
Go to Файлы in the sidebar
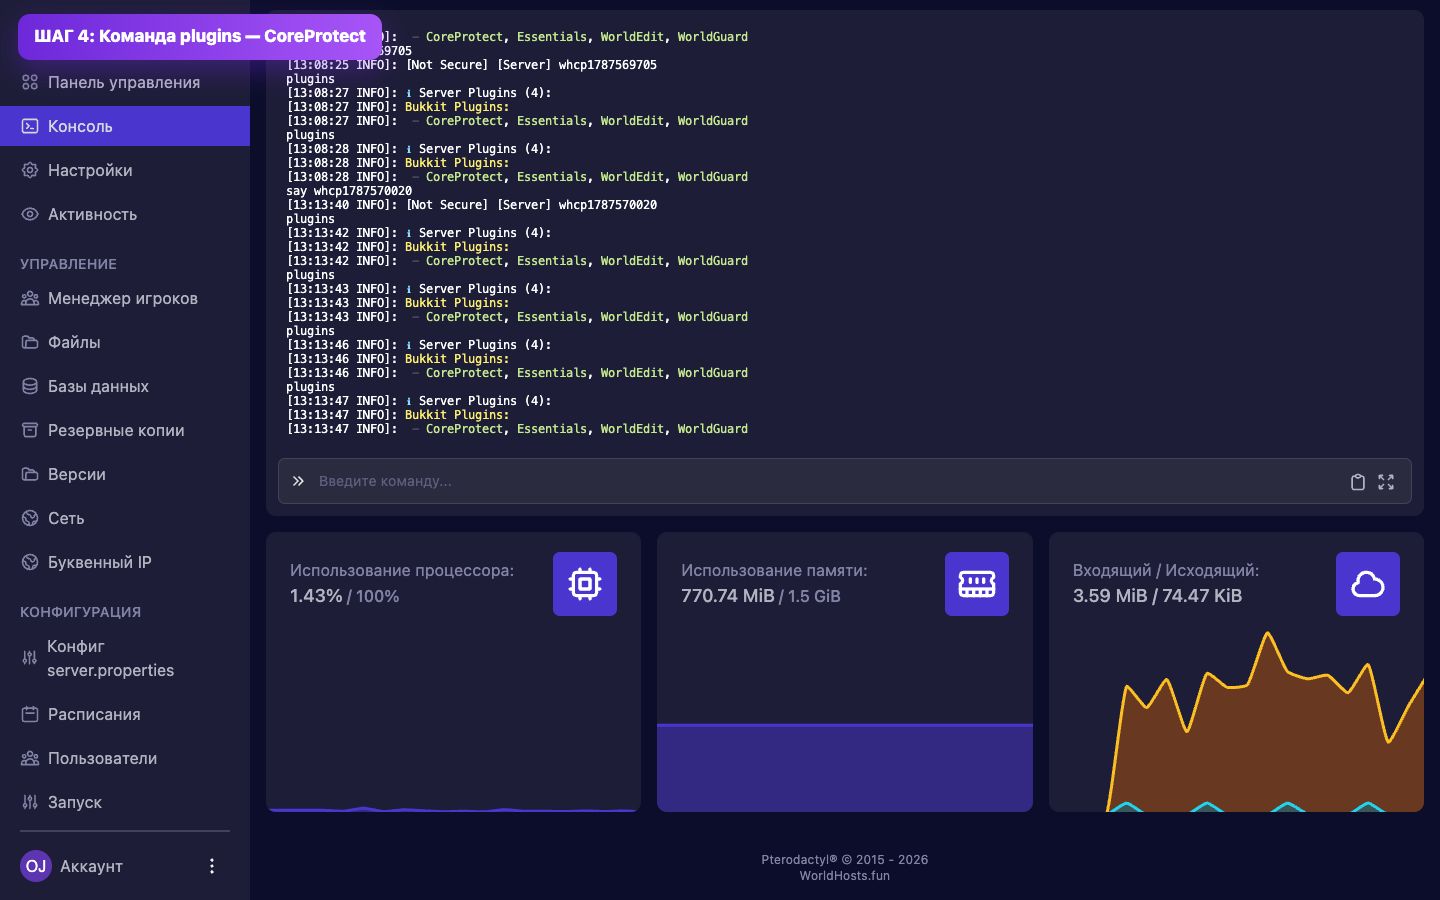pyautogui.click(x=125, y=342)
